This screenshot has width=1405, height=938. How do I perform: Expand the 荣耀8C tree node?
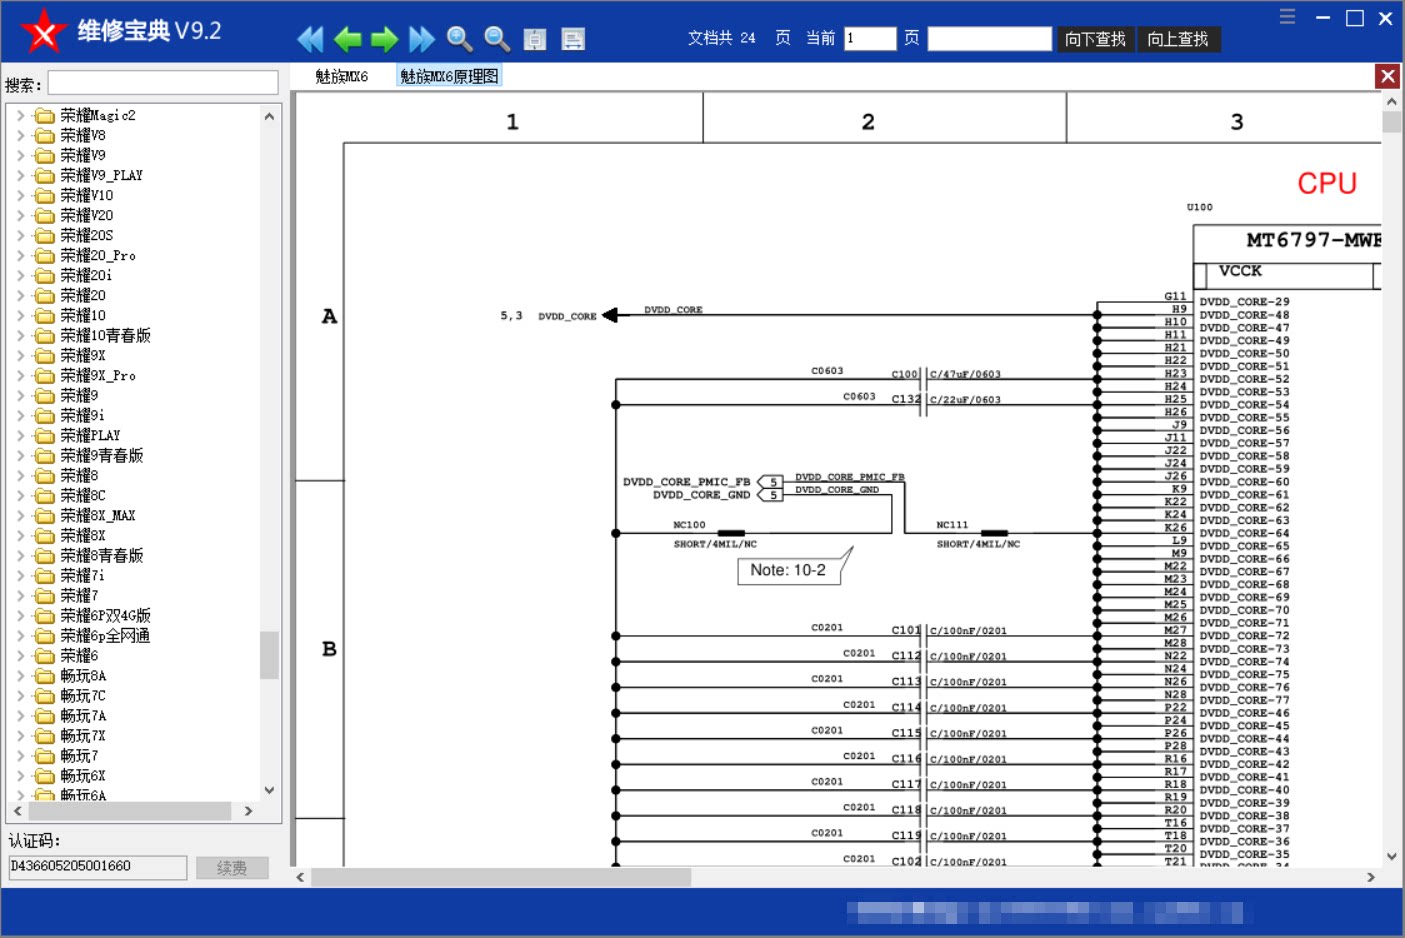pos(20,495)
